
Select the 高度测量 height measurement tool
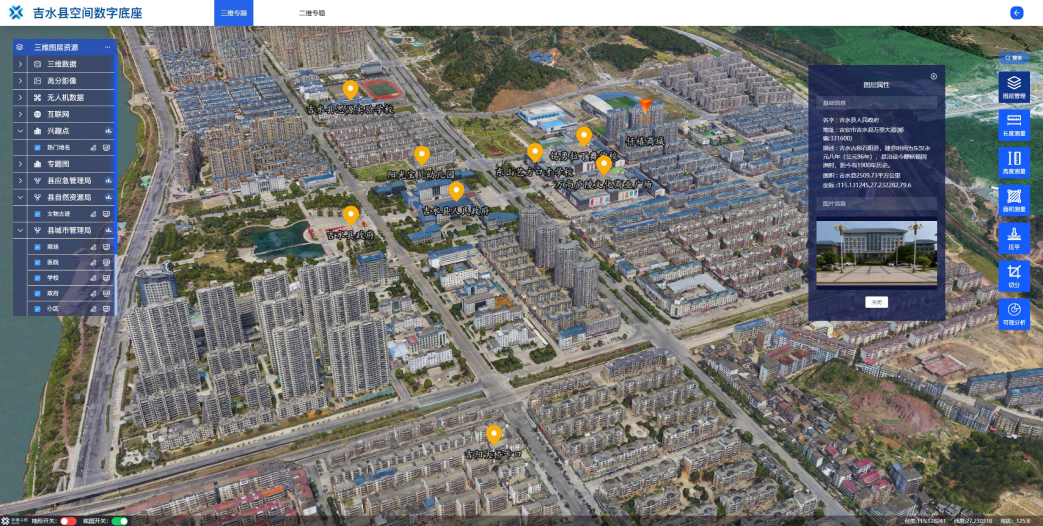pos(1014,163)
